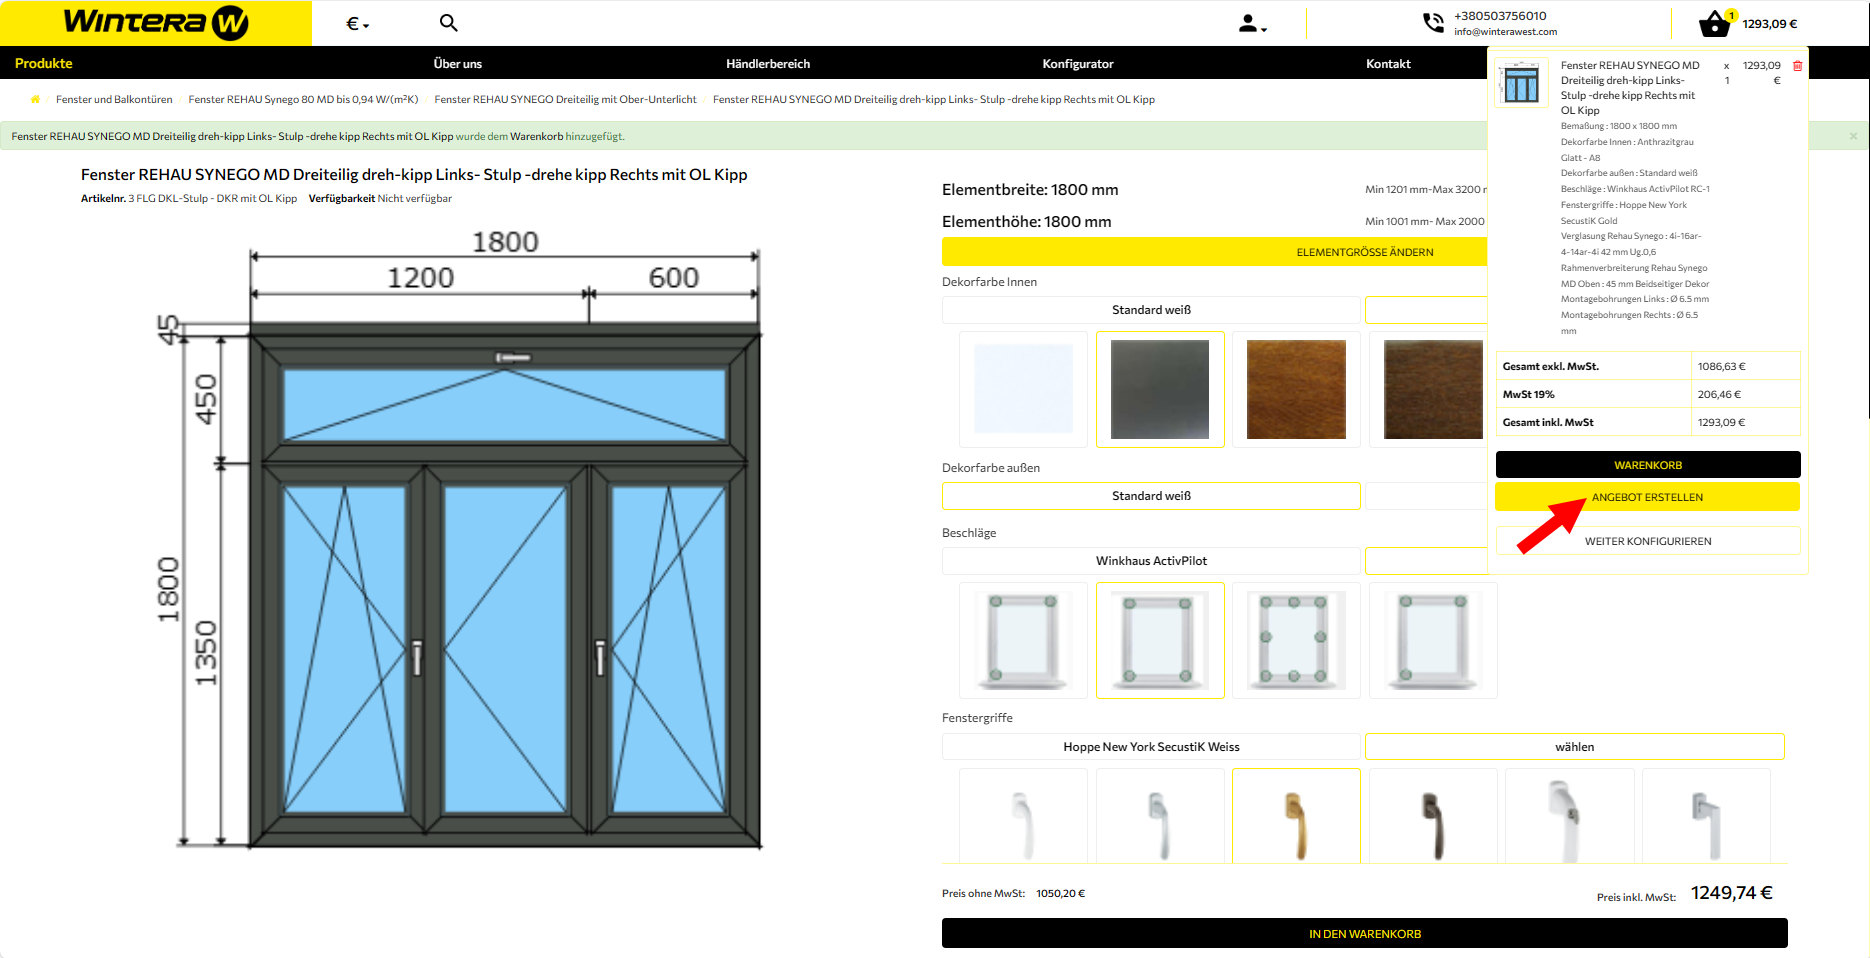Click the Wintera logo

tap(156, 23)
